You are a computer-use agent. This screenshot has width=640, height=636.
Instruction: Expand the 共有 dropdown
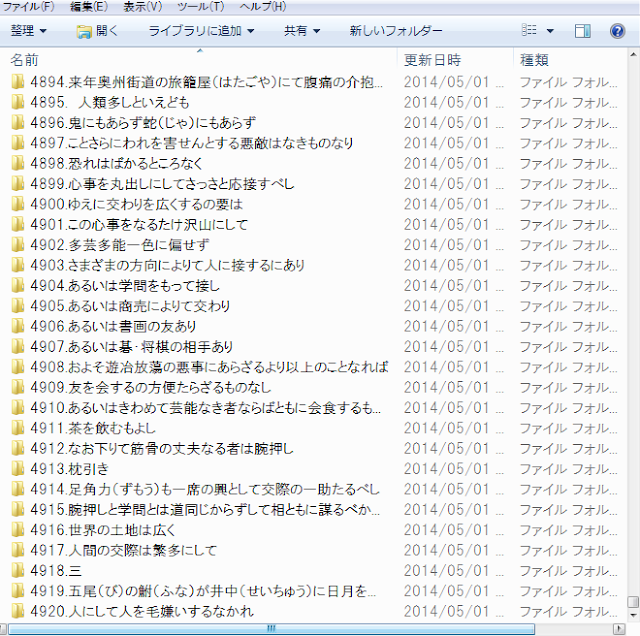click(x=302, y=31)
